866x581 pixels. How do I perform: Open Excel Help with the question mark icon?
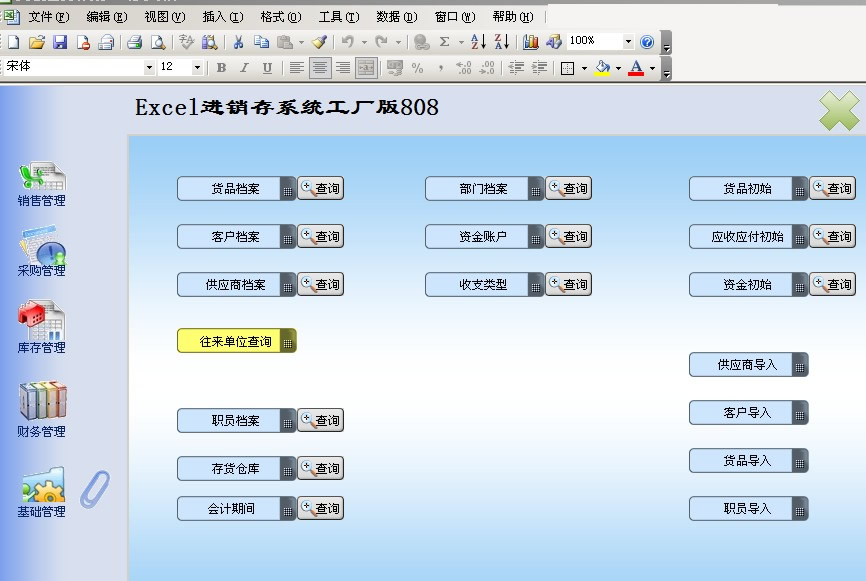tap(647, 42)
